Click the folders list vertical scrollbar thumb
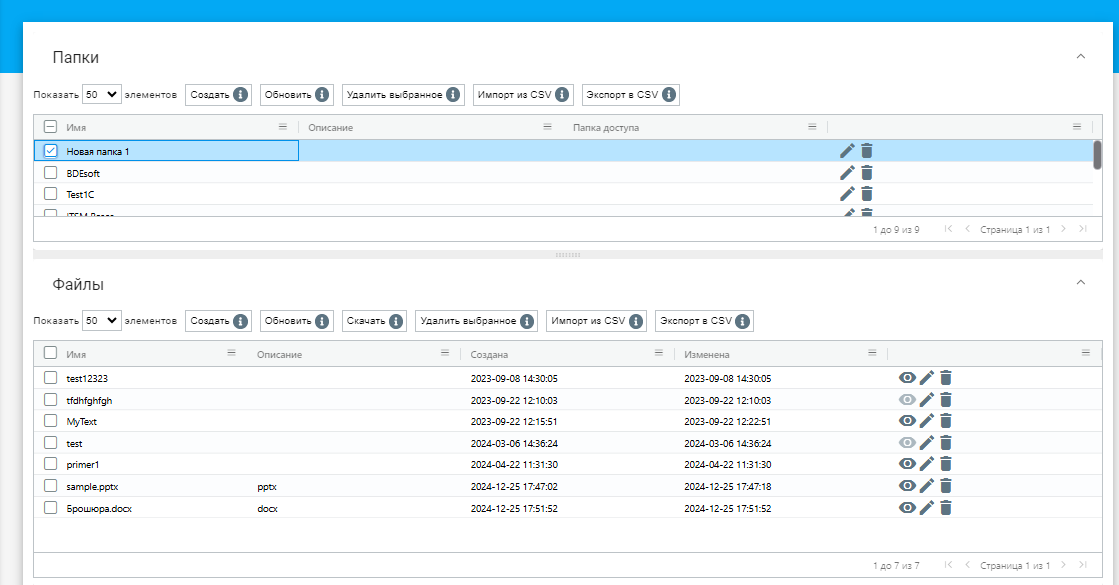The width and height of the screenshot is (1119, 585). coord(1098,155)
